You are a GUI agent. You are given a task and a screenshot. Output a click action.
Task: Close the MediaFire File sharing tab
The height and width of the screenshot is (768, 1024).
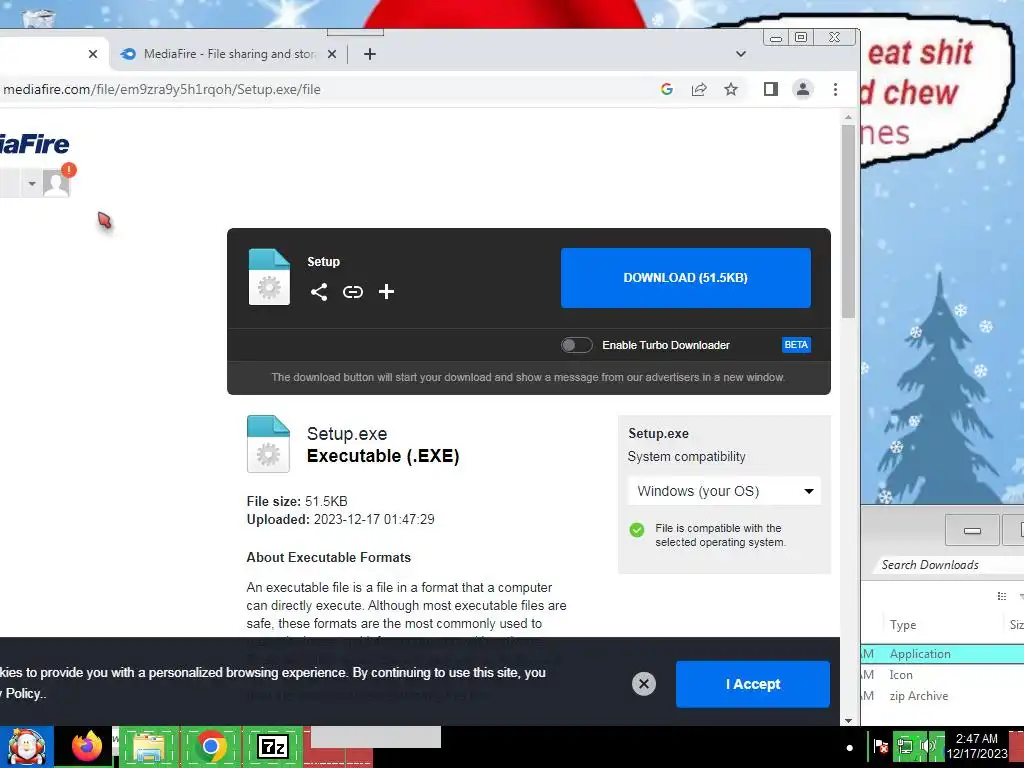pyautogui.click(x=332, y=54)
